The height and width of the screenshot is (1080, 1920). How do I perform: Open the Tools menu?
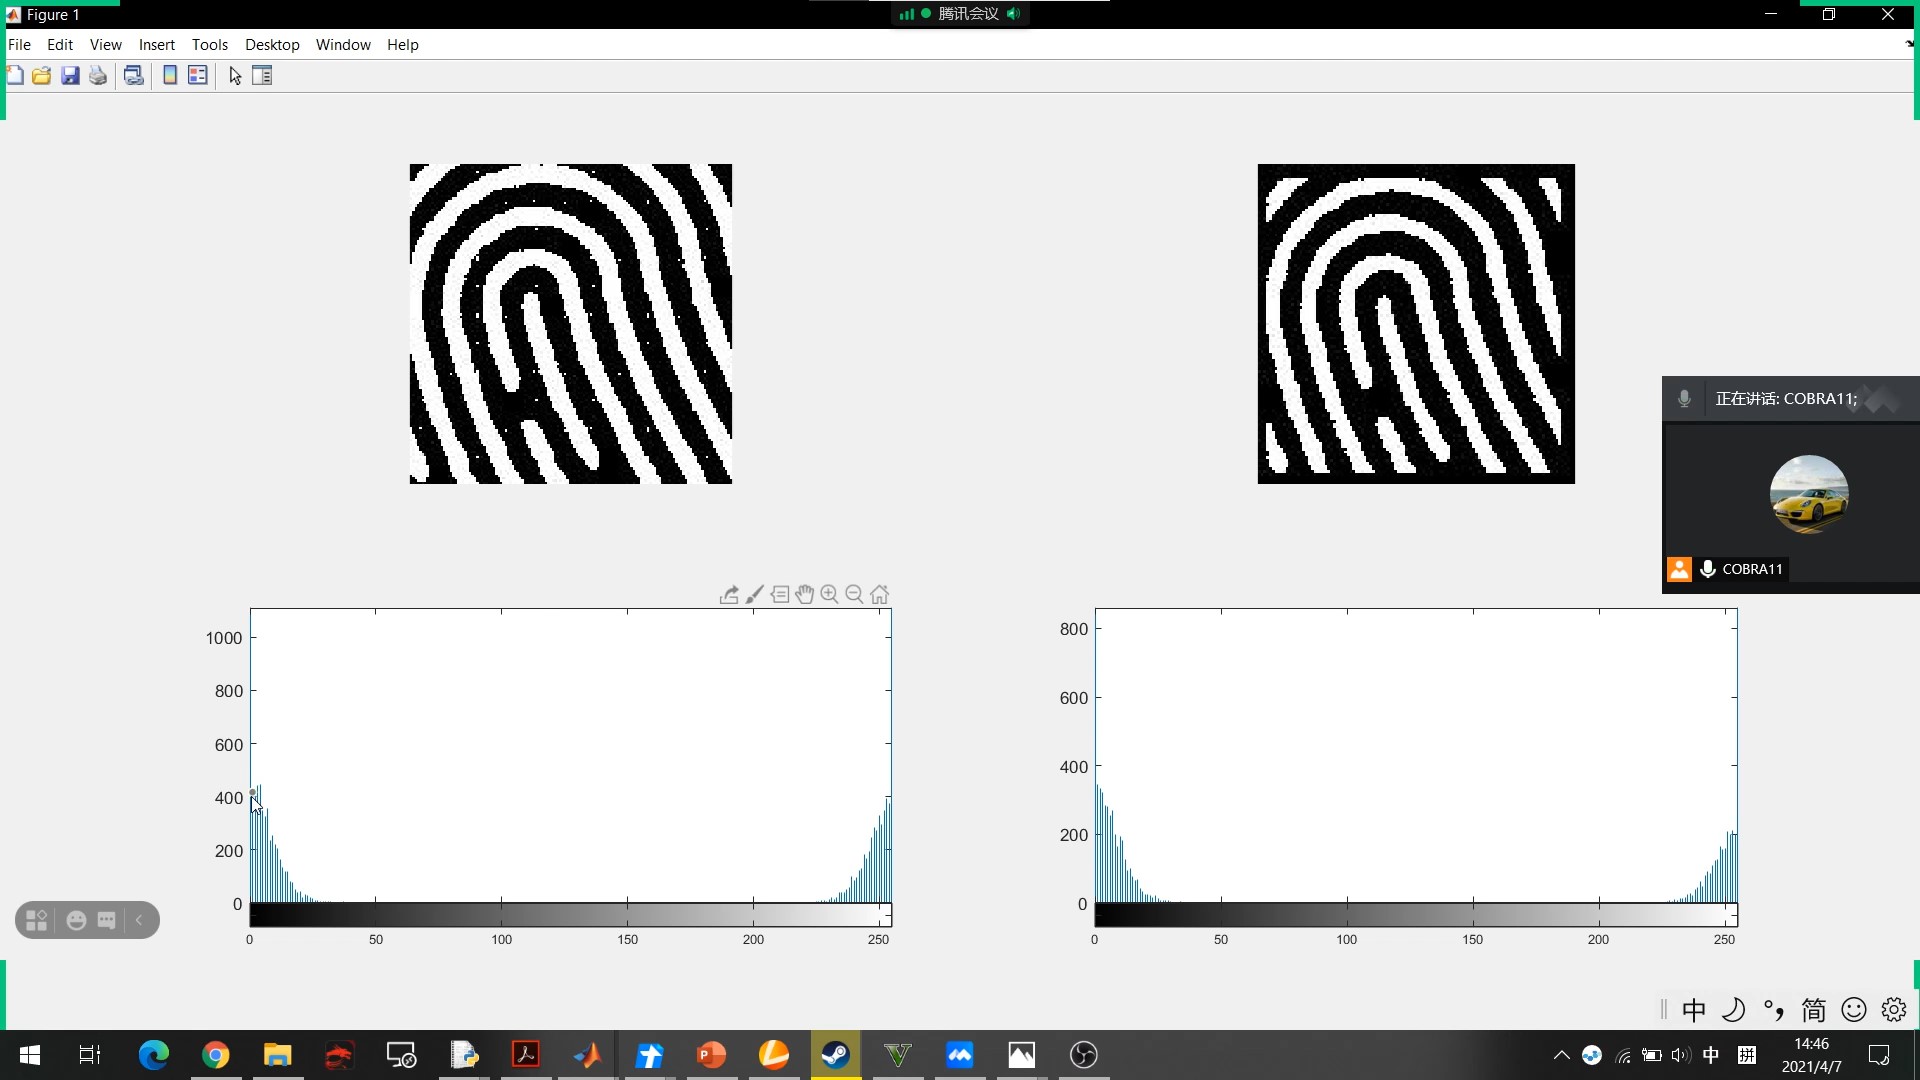coord(210,44)
